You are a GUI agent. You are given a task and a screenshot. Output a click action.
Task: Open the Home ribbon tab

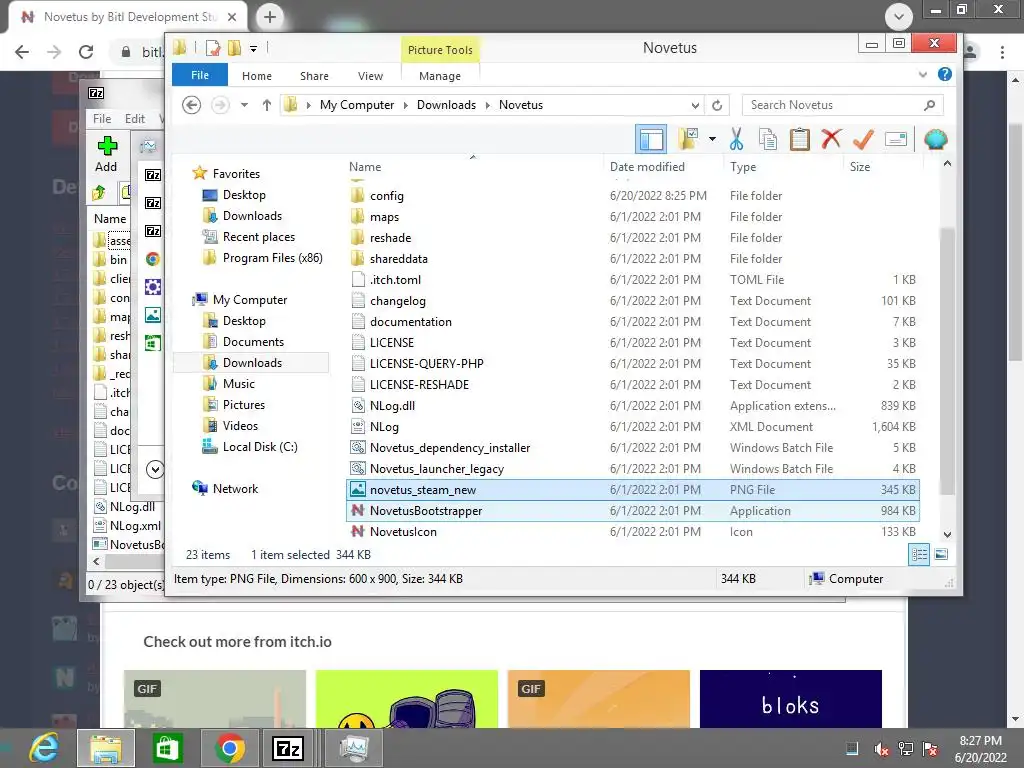257,76
